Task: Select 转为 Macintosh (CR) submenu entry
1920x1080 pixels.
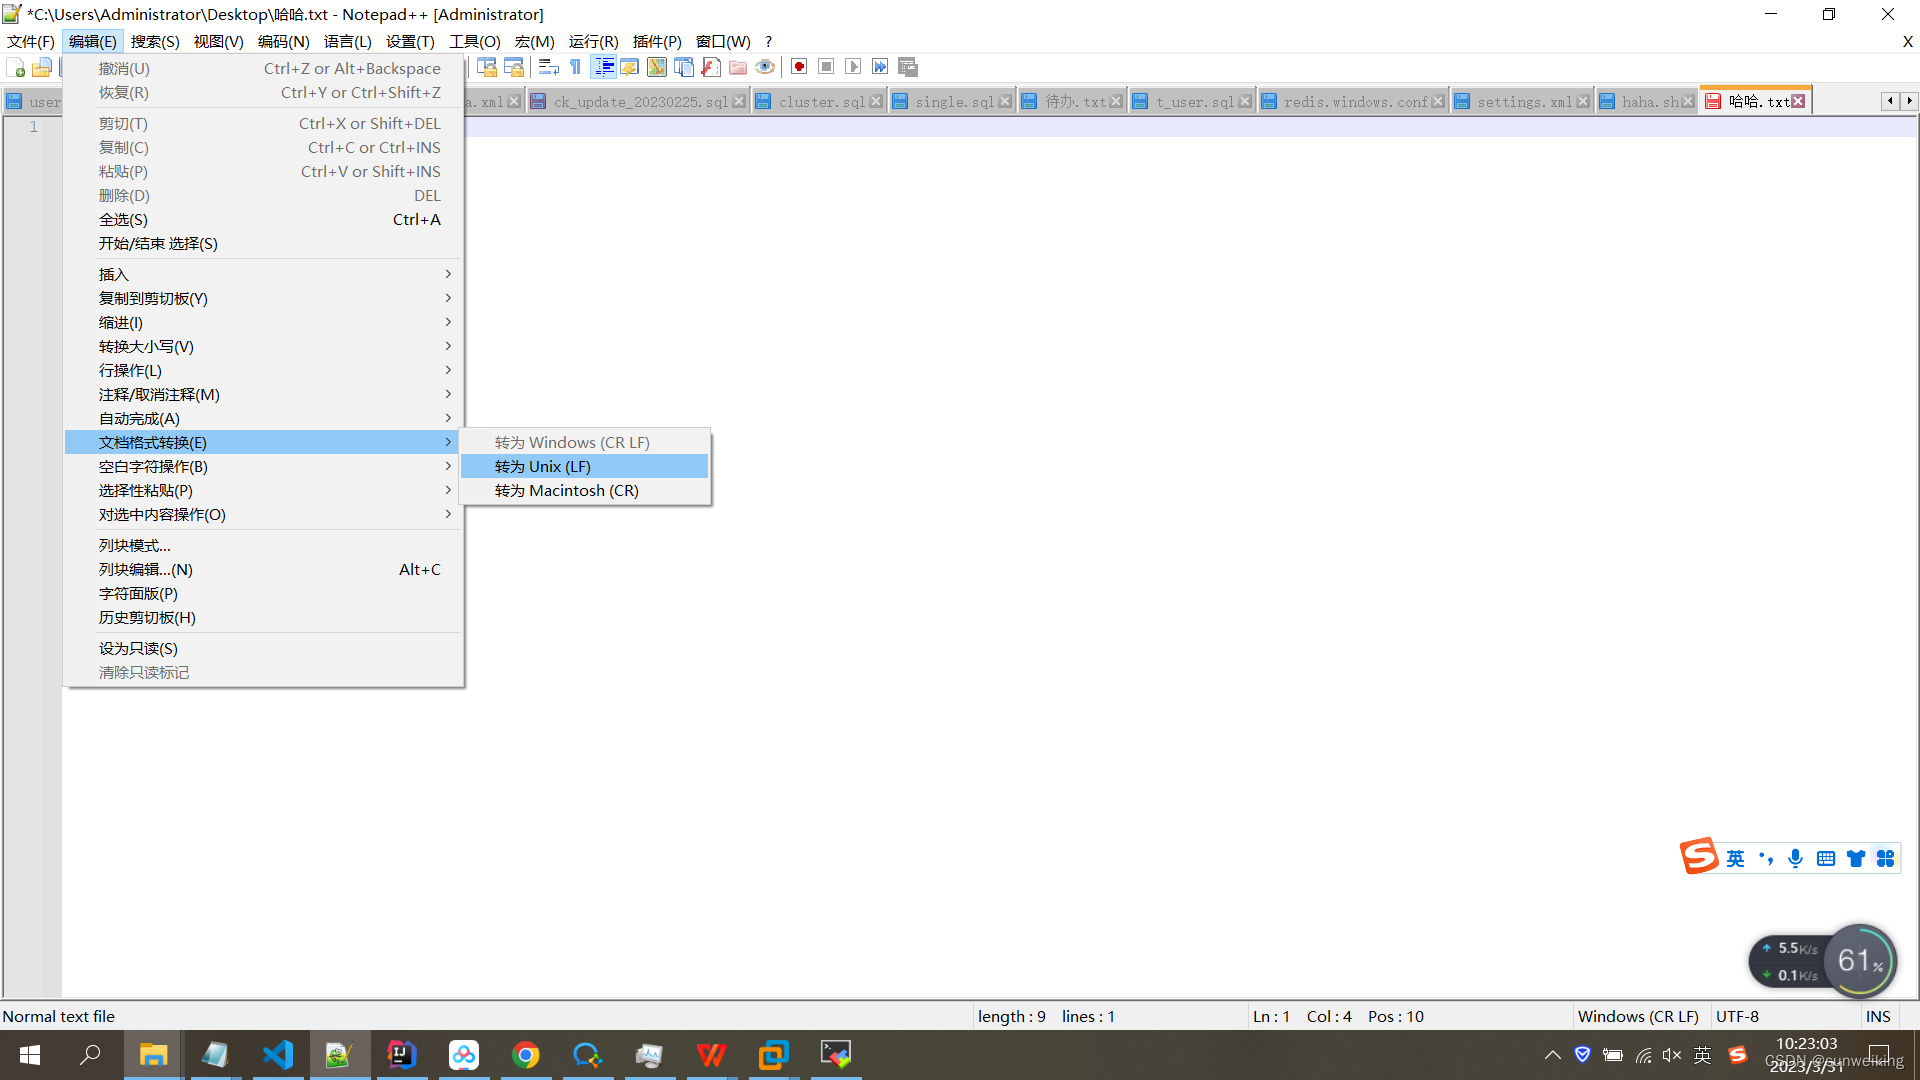Action: tap(585, 491)
